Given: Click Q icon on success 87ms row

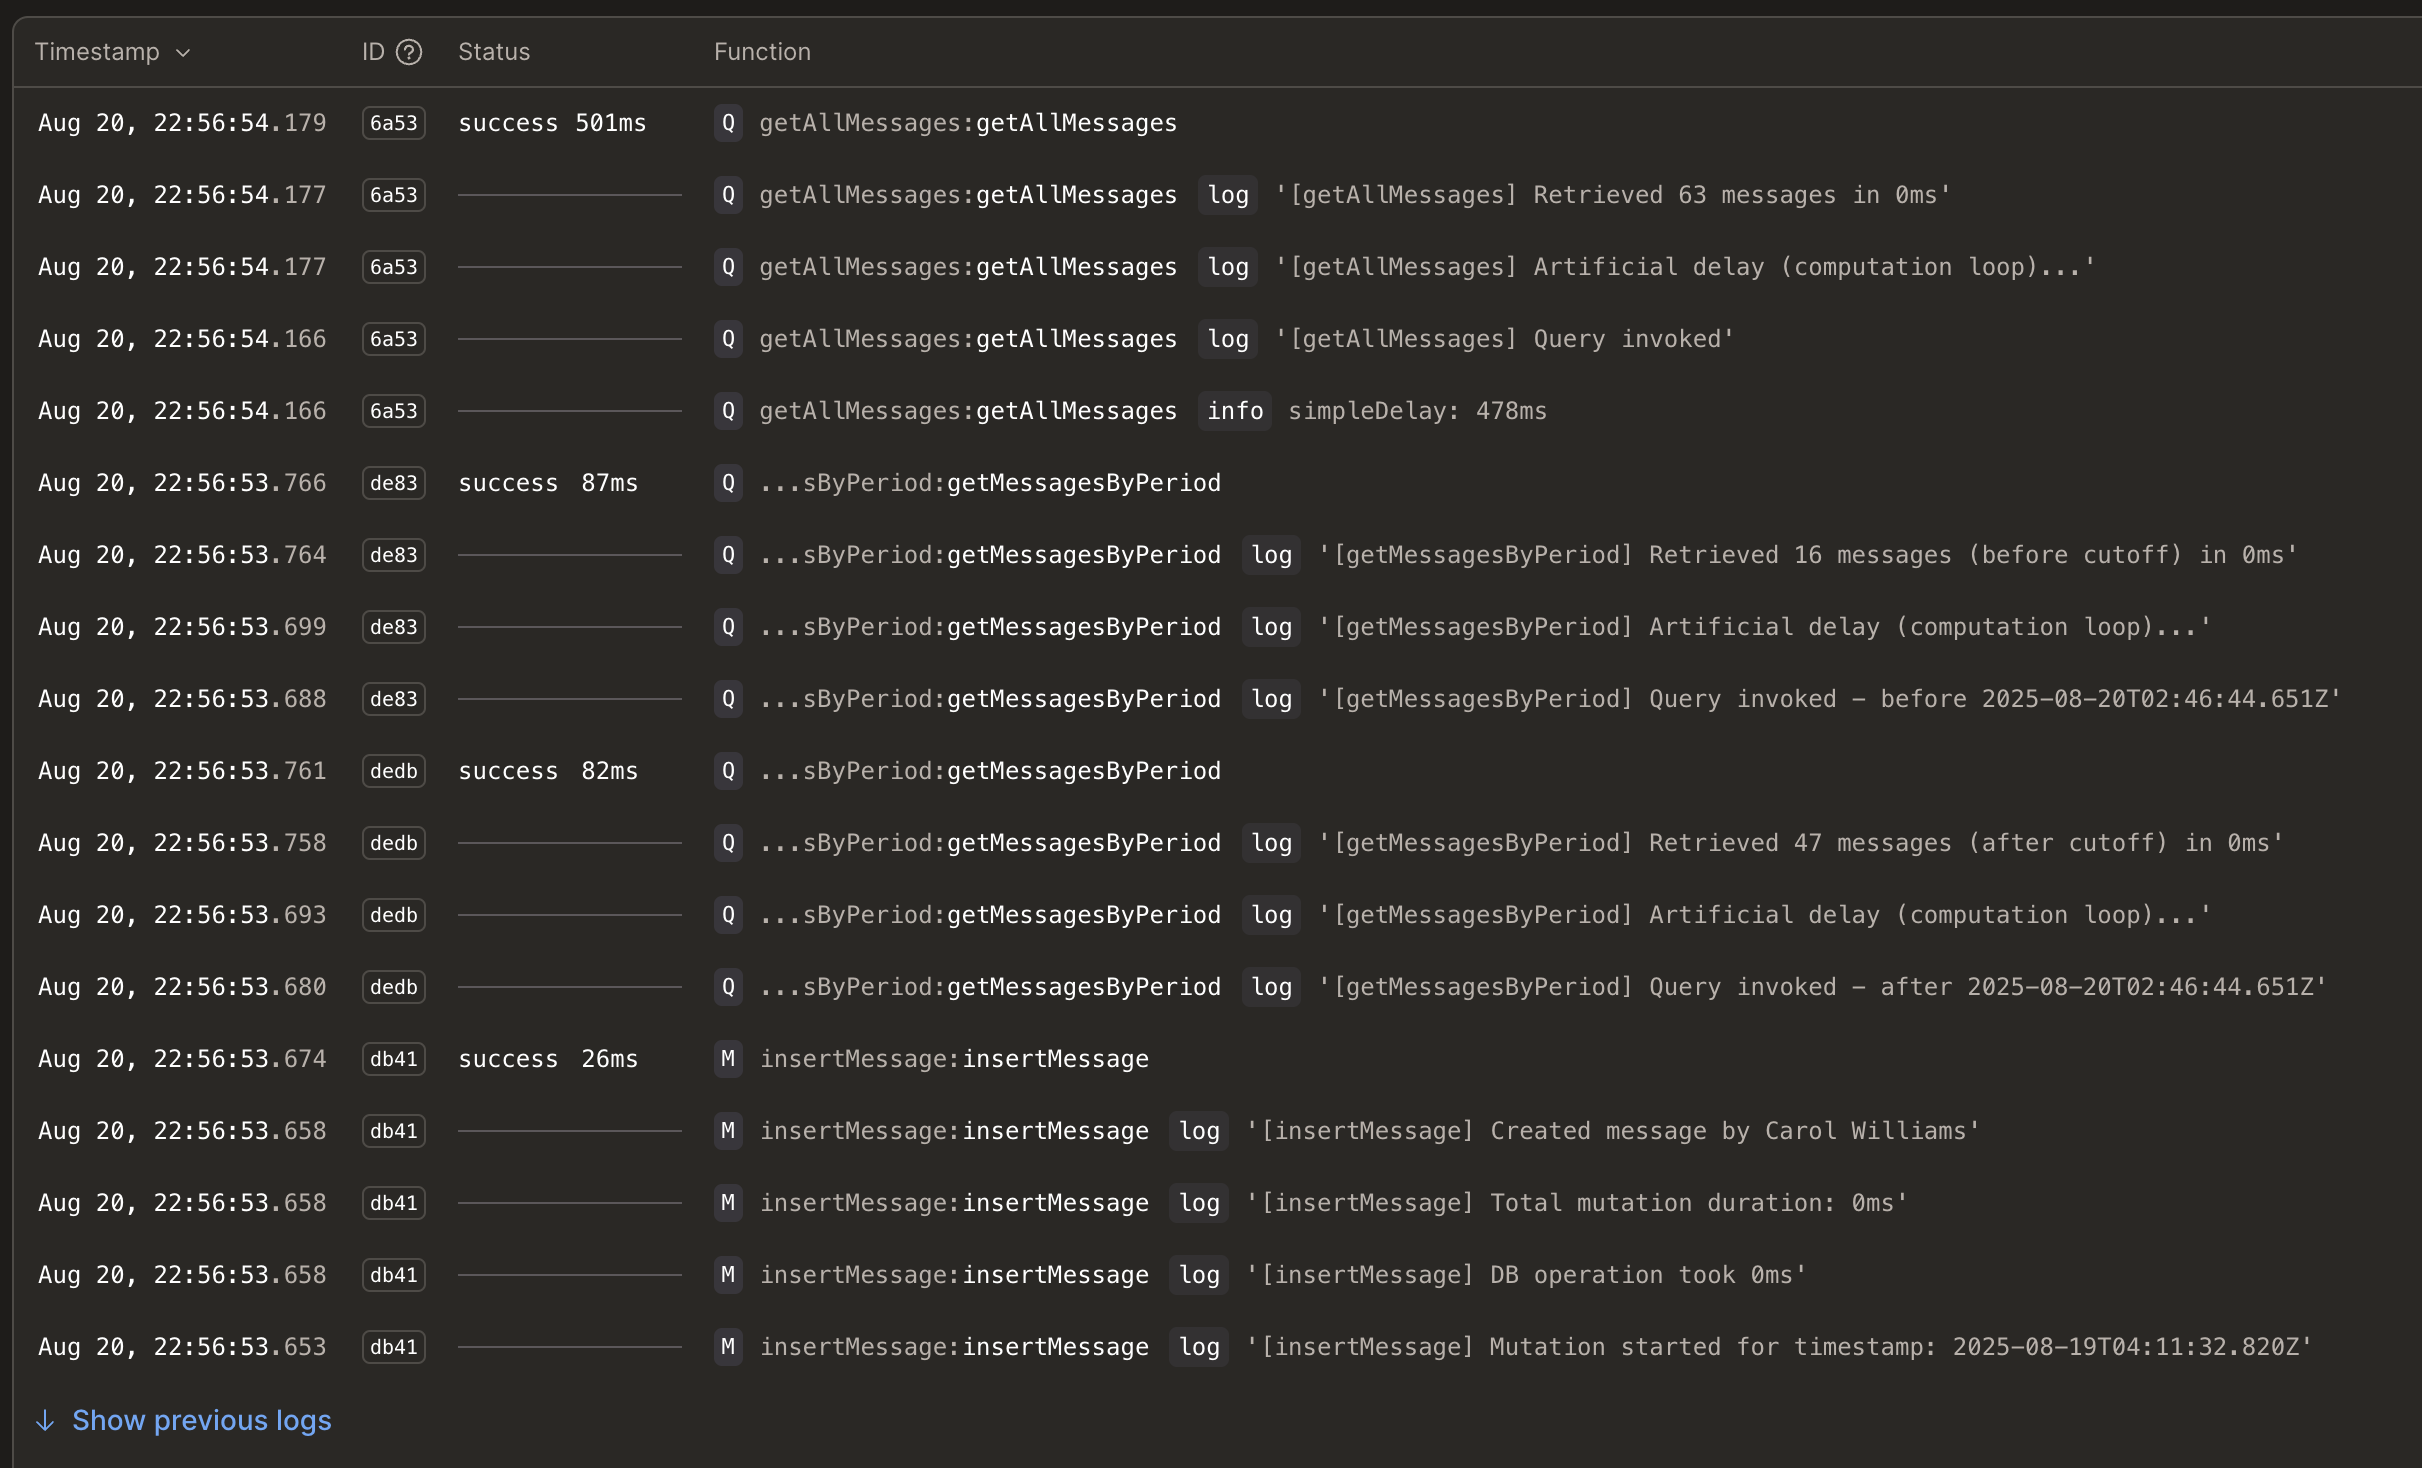Looking at the screenshot, I should coord(728,483).
